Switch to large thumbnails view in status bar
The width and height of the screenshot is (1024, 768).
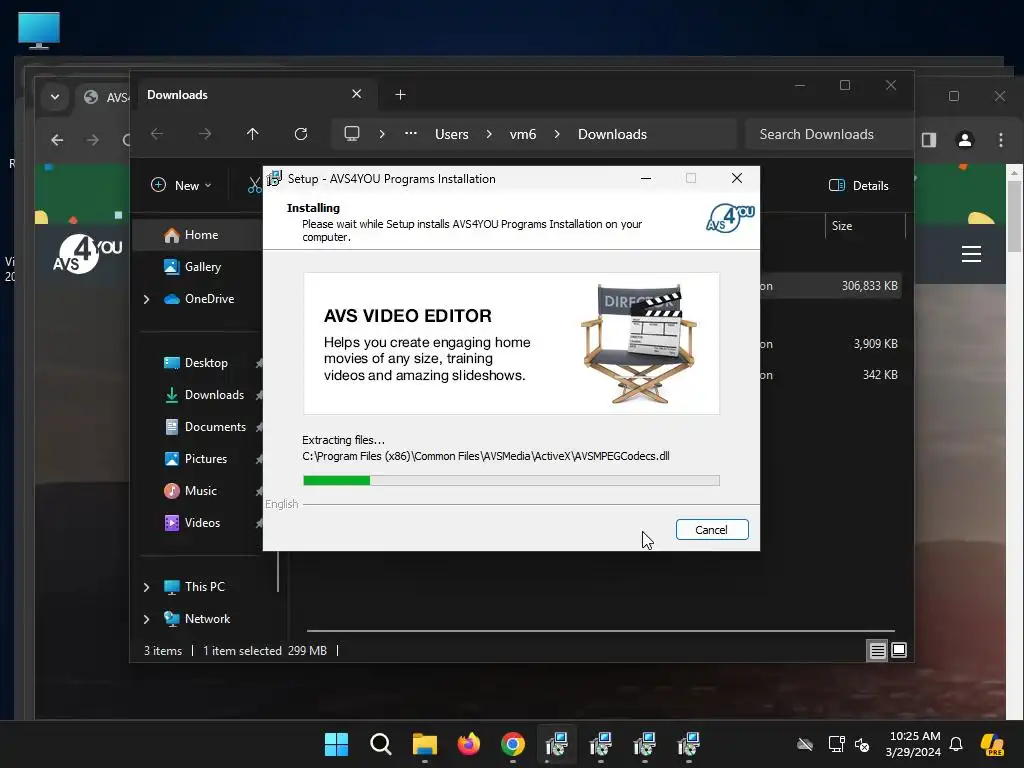[899, 650]
